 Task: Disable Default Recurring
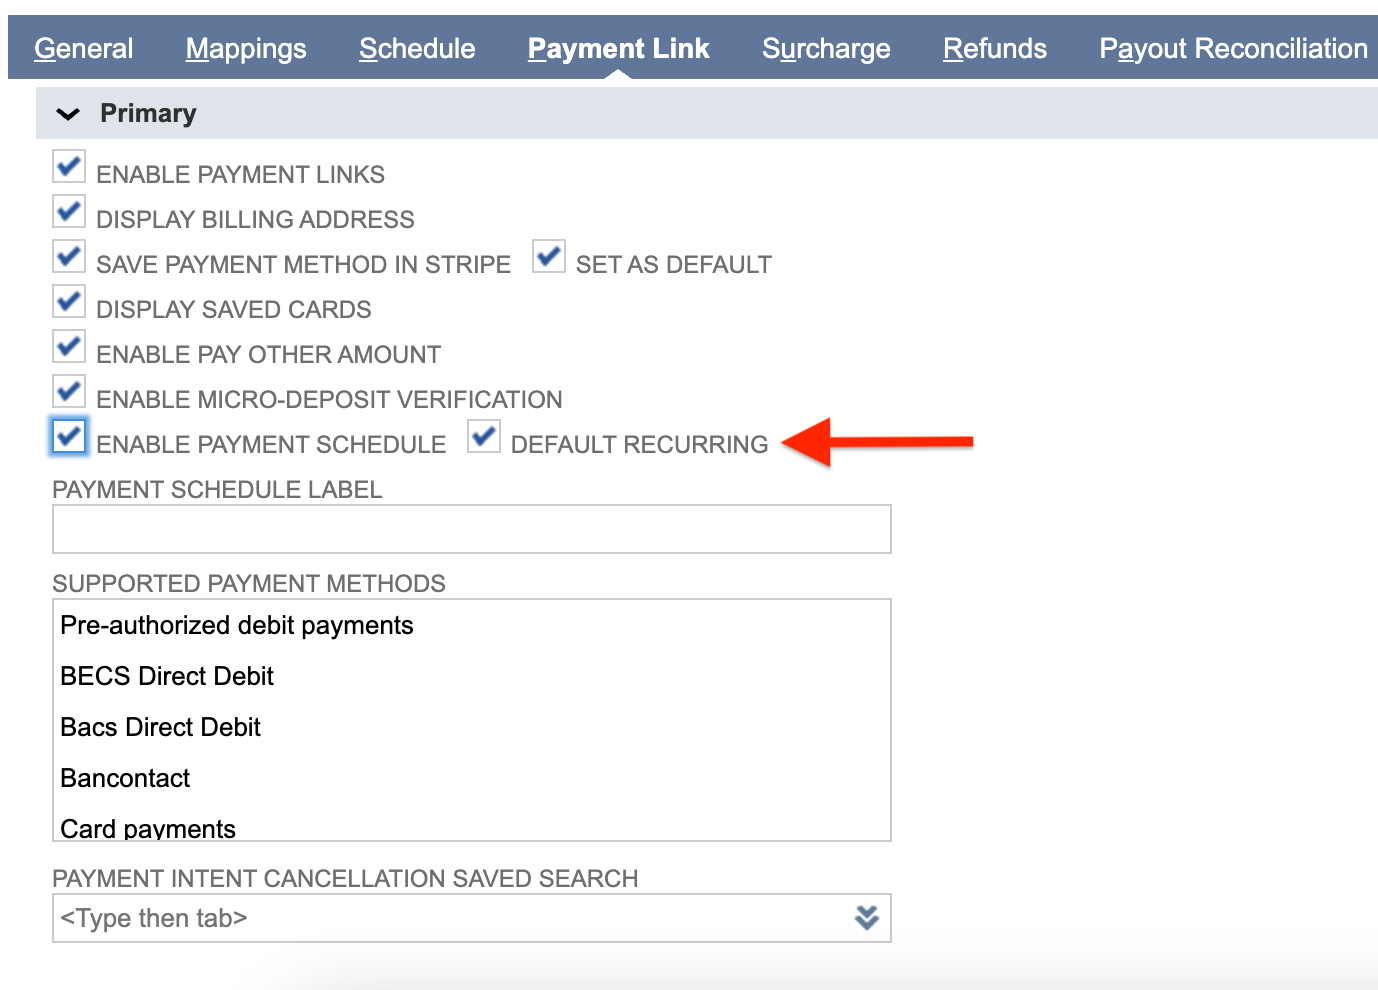point(484,436)
